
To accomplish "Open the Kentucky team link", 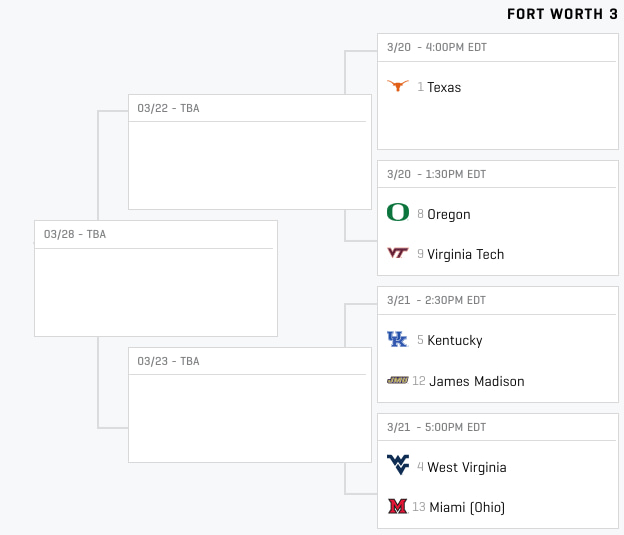I will click(454, 340).
